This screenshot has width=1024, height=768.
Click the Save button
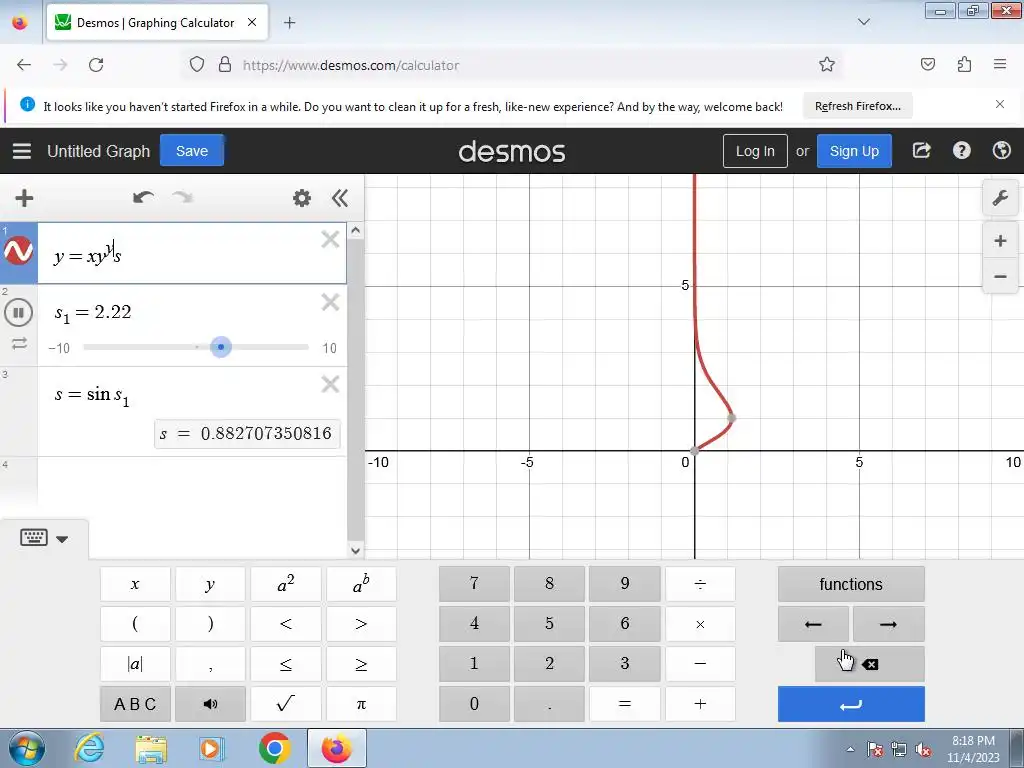point(192,151)
